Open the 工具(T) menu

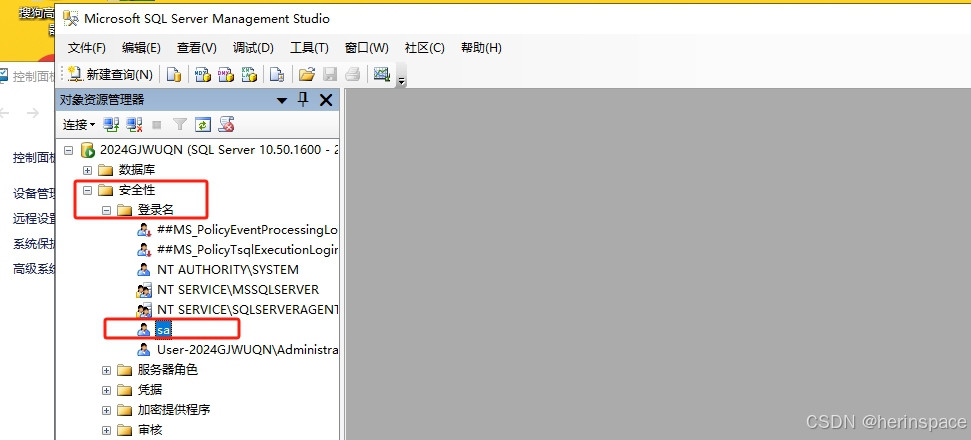point(309,48)
